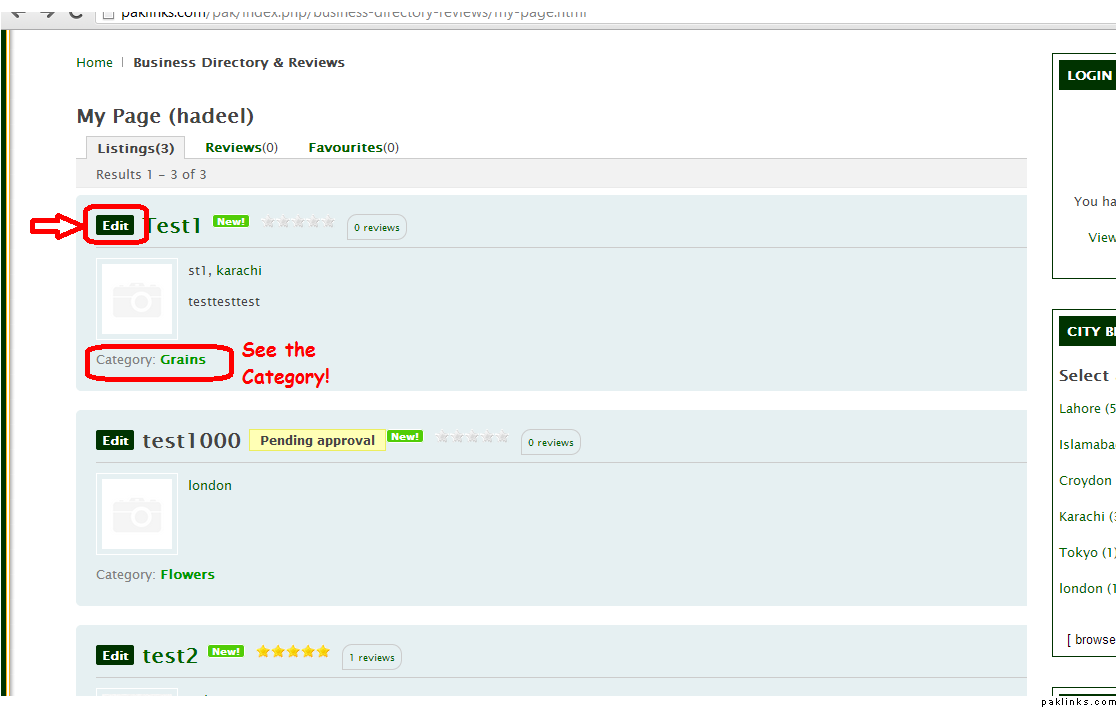Click Edit button for test1000 listing
The image size is (1117, 708).
pos(115,441)
